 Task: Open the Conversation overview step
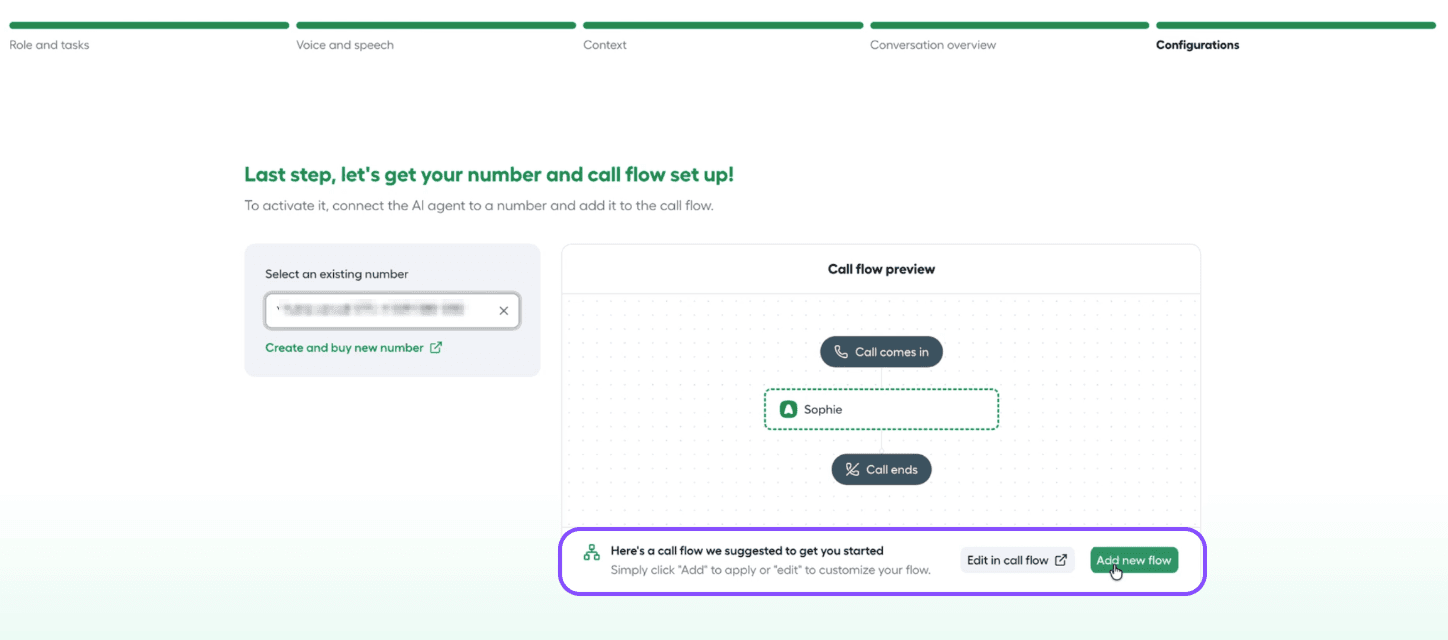(933, 45)
